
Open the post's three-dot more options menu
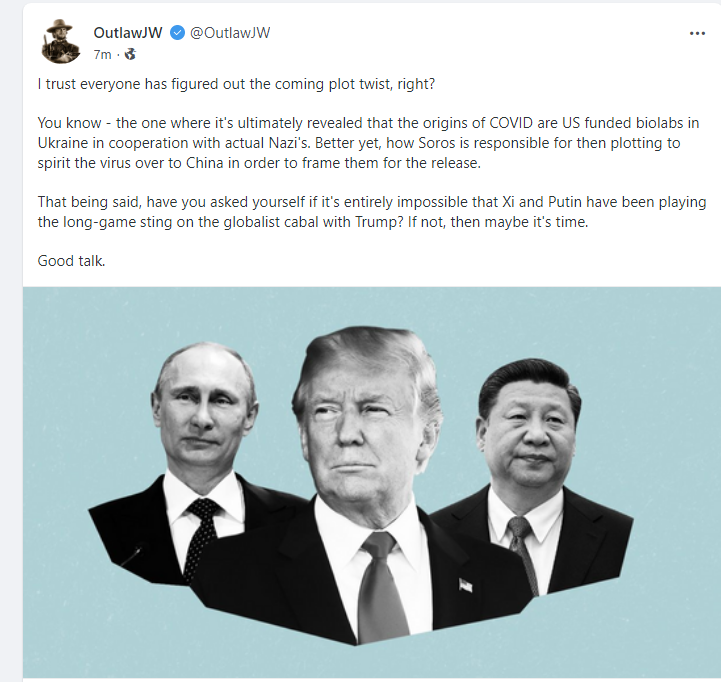tap(697, 33)
